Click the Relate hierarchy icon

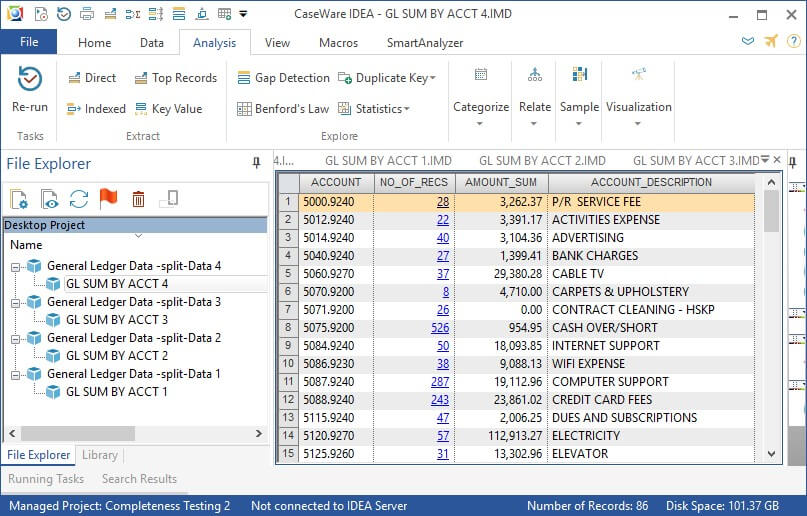[535, 75]
